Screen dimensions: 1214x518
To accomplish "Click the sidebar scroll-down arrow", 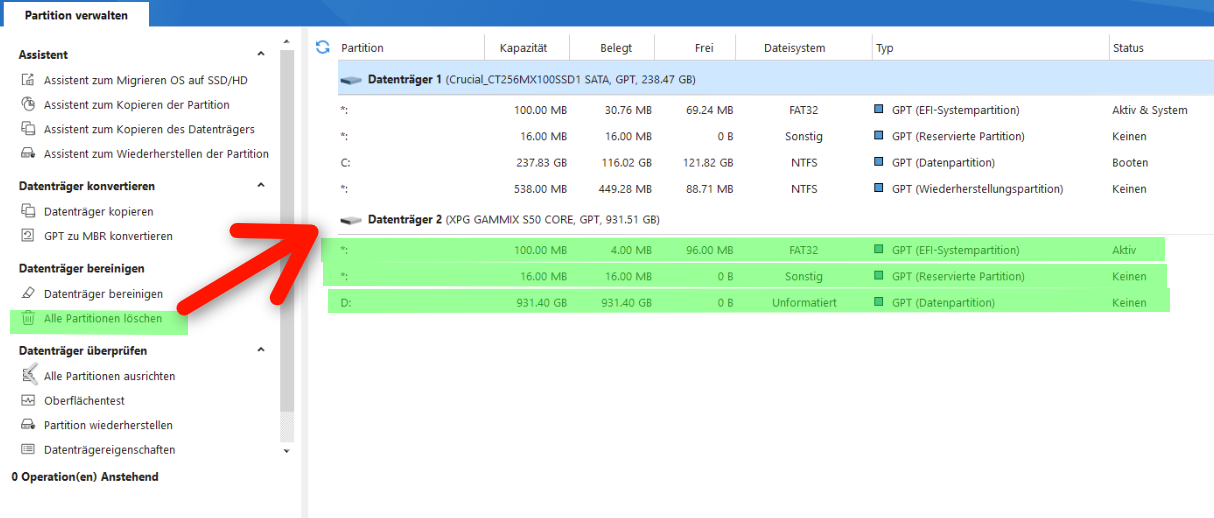I will (x=287, y=451).
